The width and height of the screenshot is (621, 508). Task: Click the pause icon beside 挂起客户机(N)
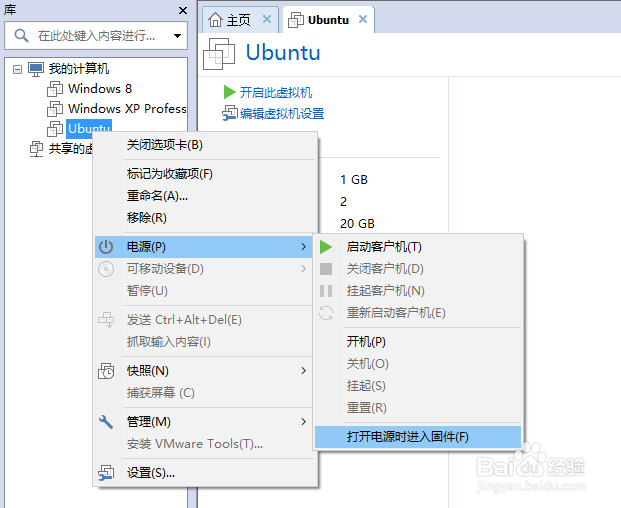tap(326, 291)
